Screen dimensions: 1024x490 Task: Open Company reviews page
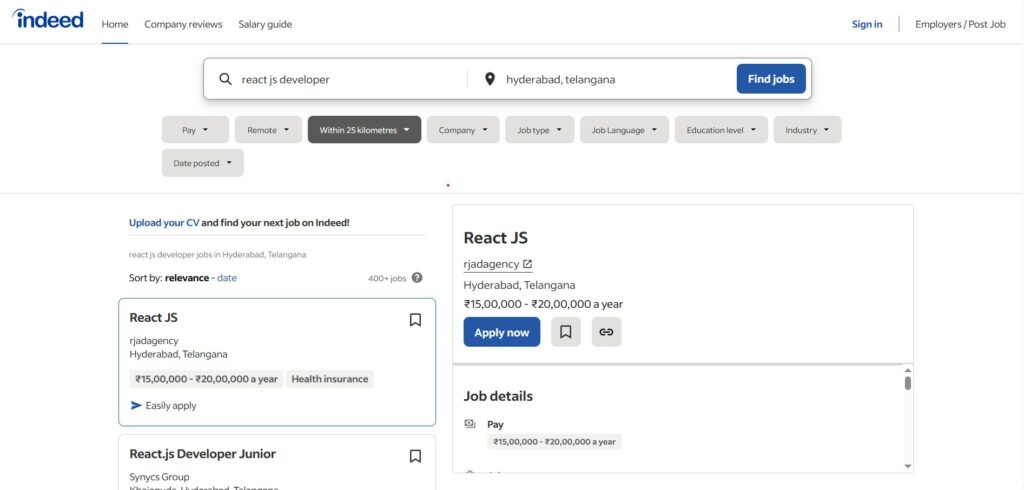point(184,24)
